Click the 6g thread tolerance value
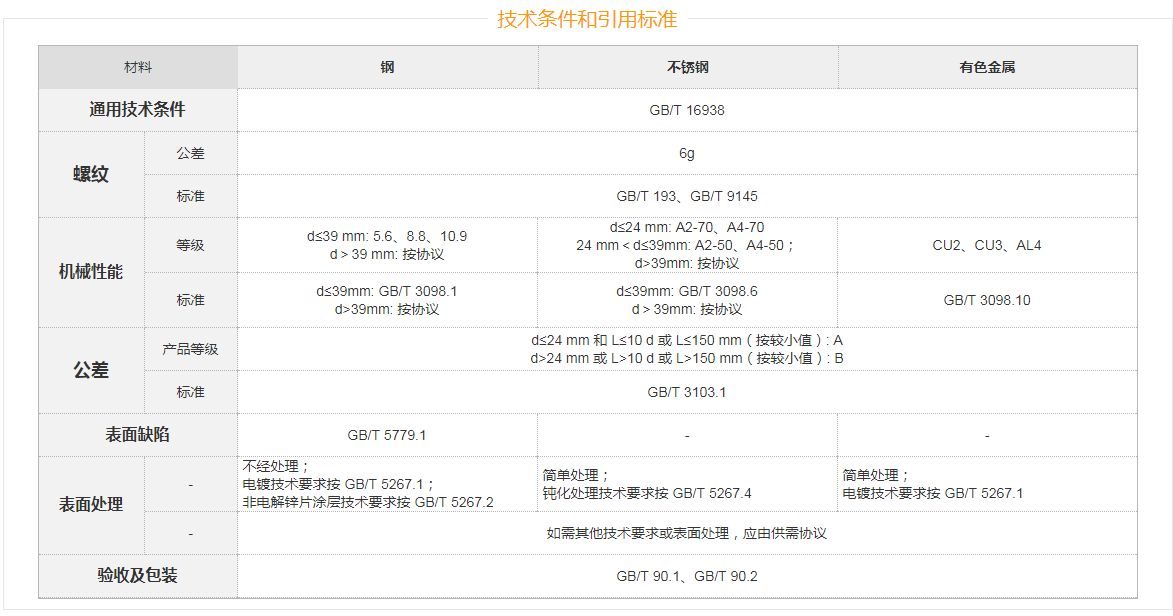Screen dimensions: 1173x616 (x=687, y=153)
